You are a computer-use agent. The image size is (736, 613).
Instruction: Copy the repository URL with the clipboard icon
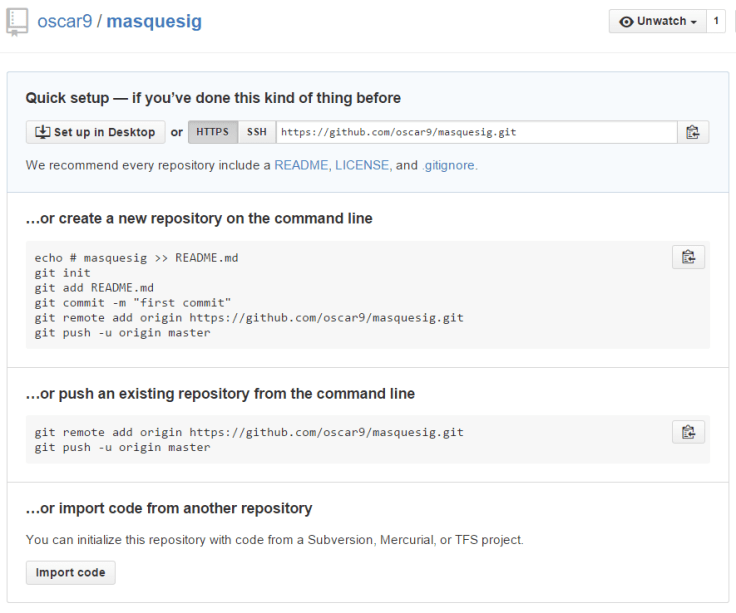click(x=692, y=132)
